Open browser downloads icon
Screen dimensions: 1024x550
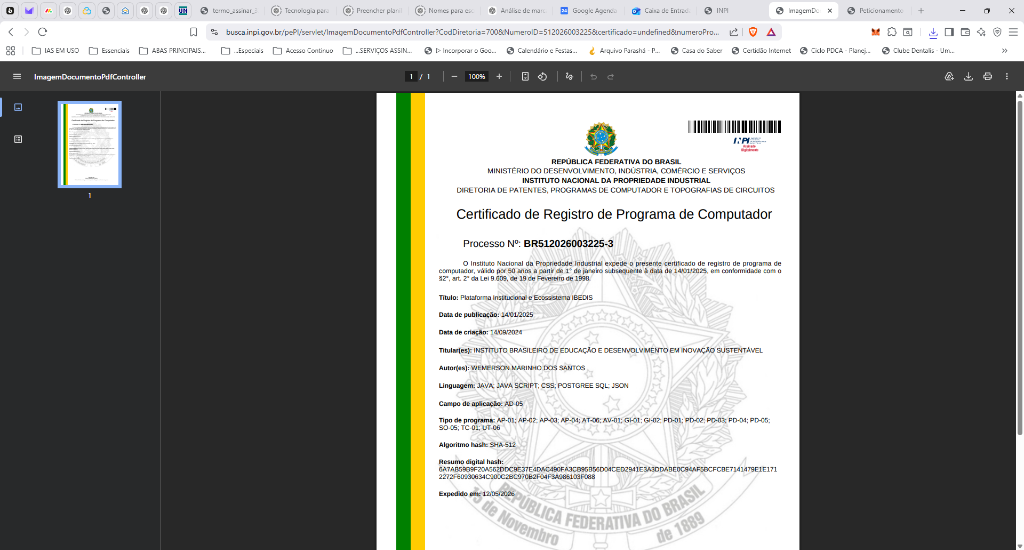pyautogui.click(x=933, y=32)
